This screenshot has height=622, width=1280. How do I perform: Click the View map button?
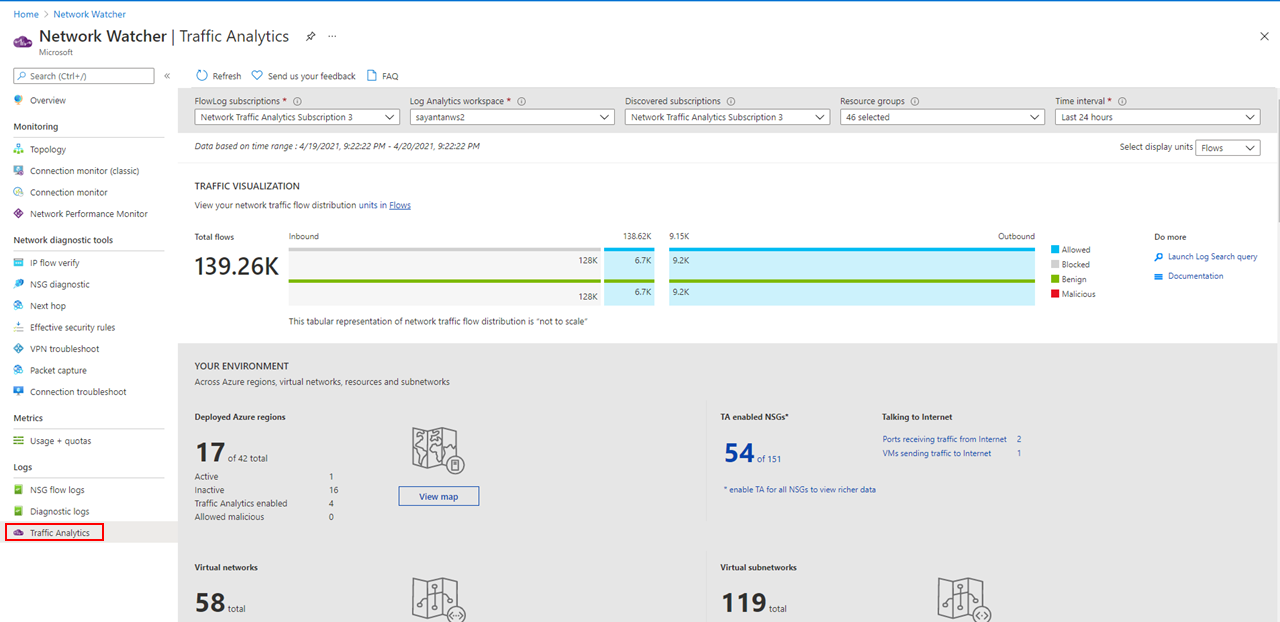pos(438,496)
